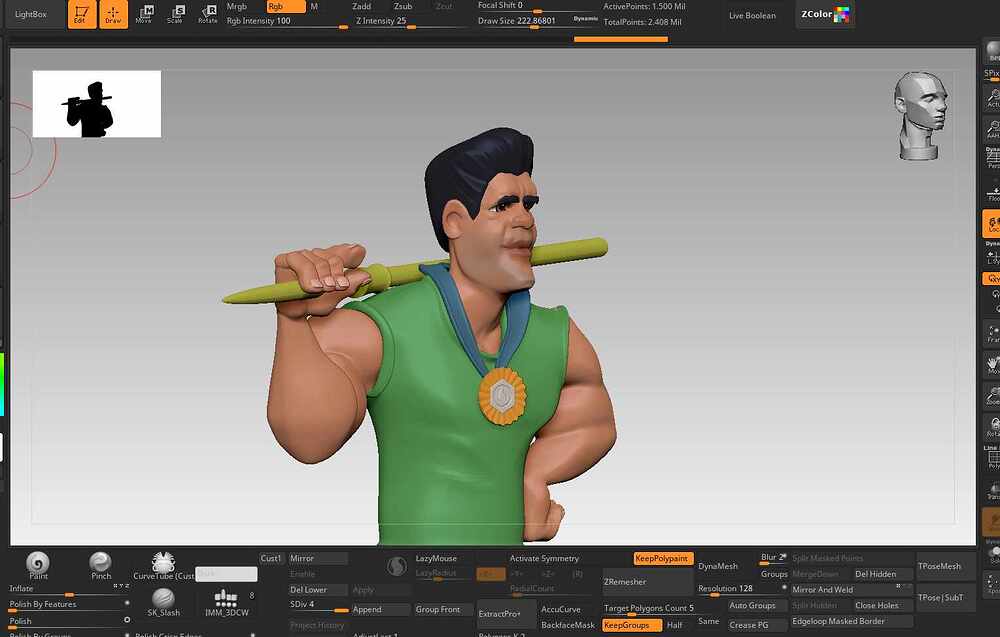Toggle the Rgb paint mode
Viewport: 1000px width, 637px height.
tap(286, 6)
